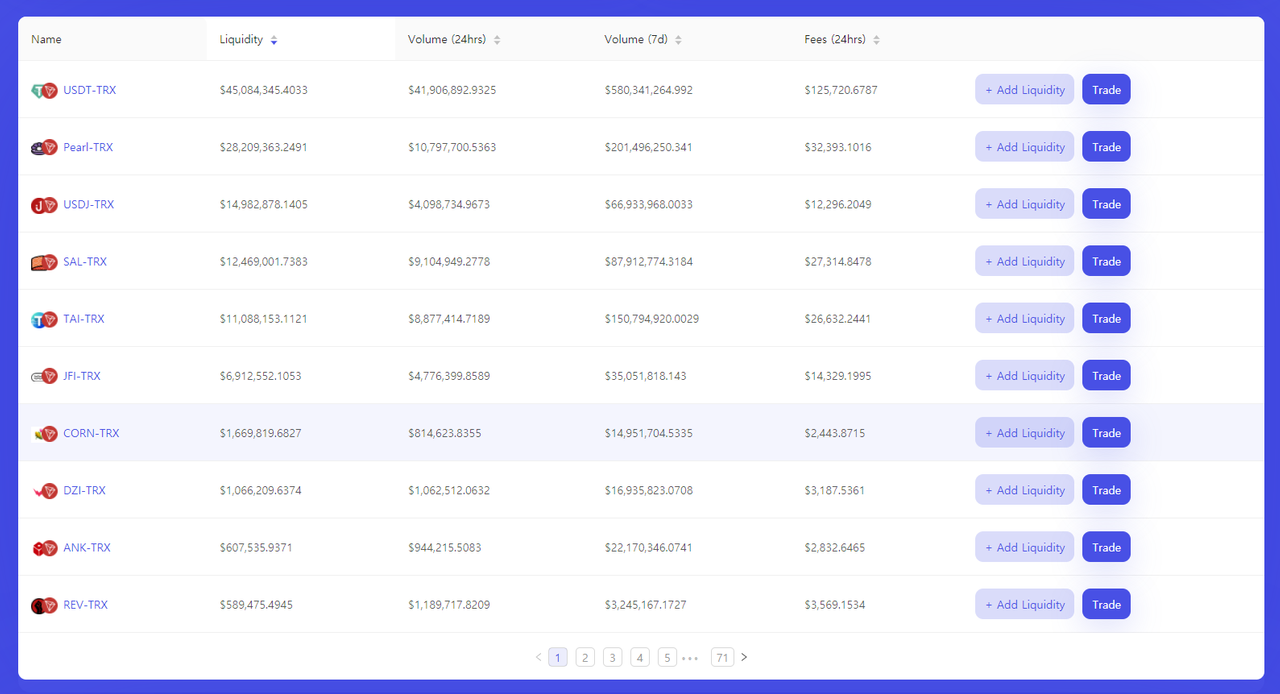
Task: Click the ANK-TRX token pair icon
Action: (x=44, y=546)
